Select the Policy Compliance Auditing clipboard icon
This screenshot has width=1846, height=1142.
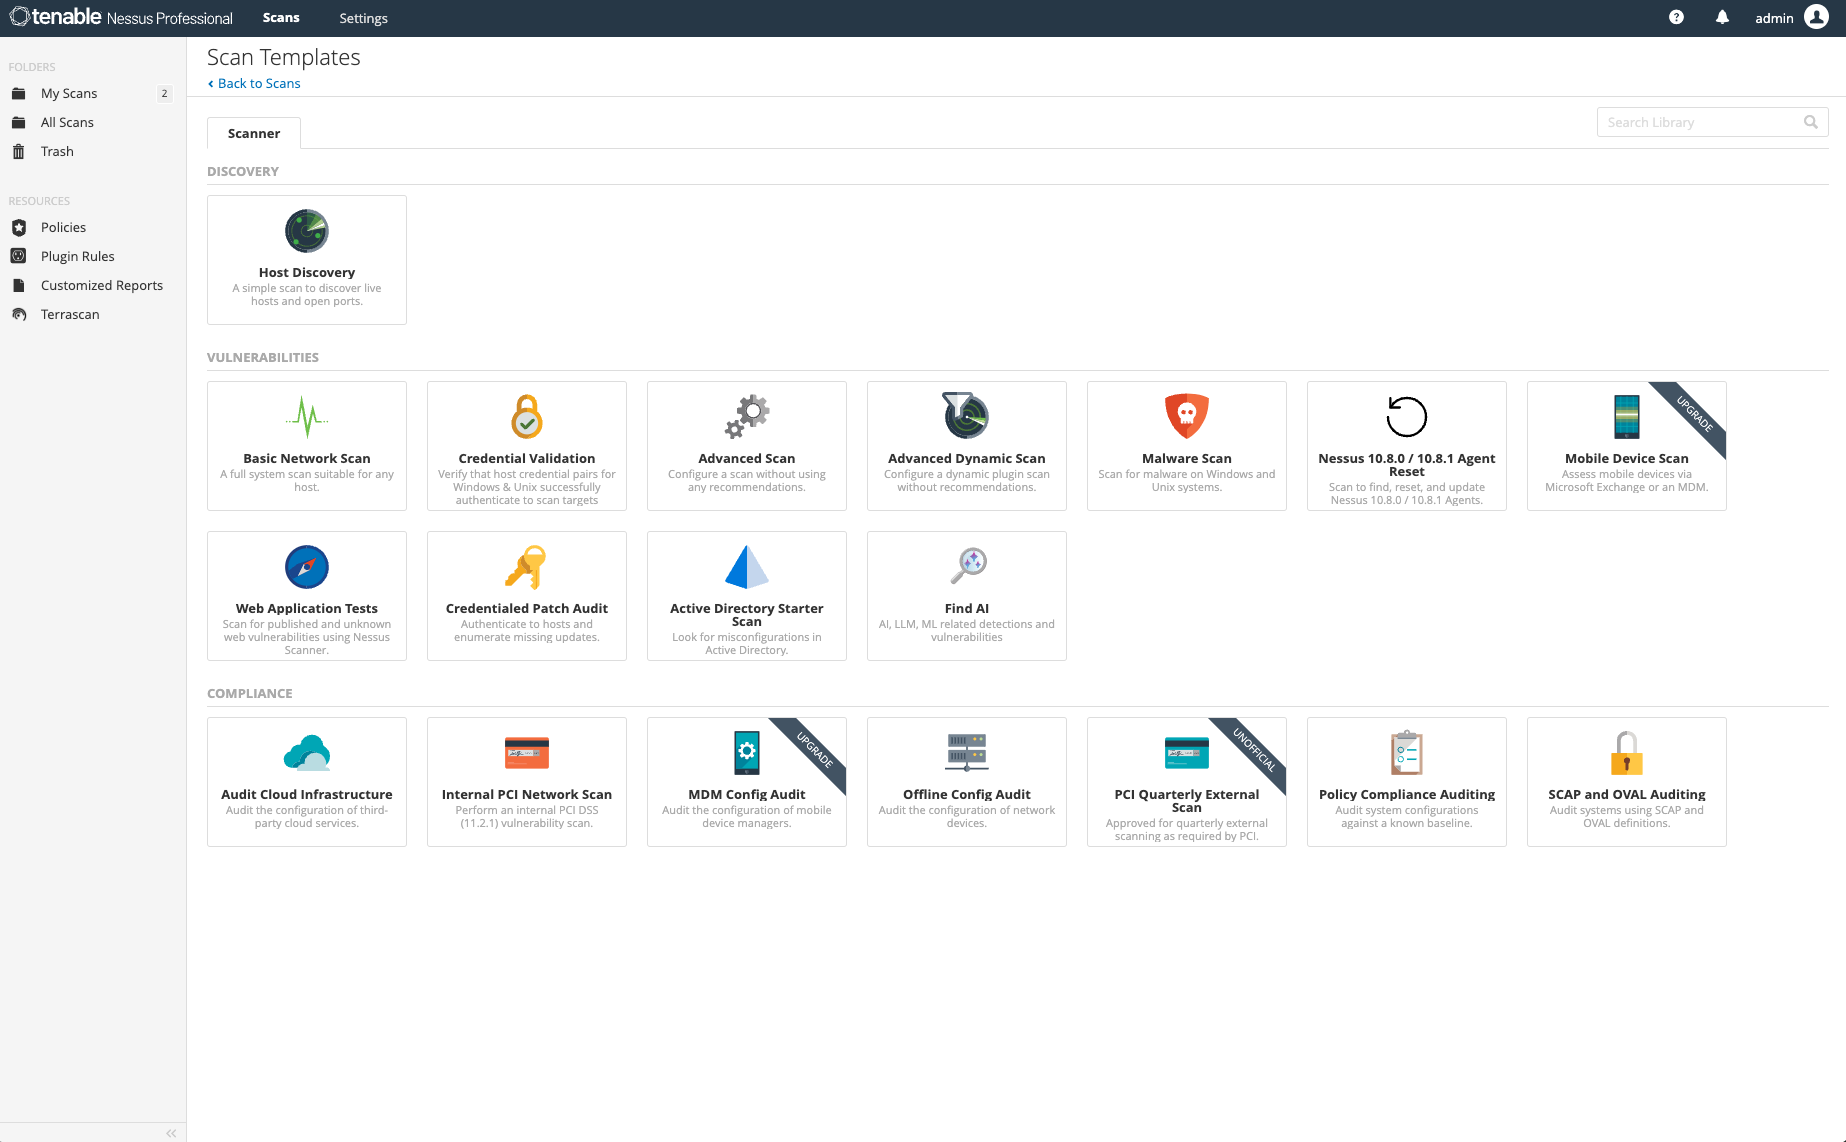tap(1406, 753)
